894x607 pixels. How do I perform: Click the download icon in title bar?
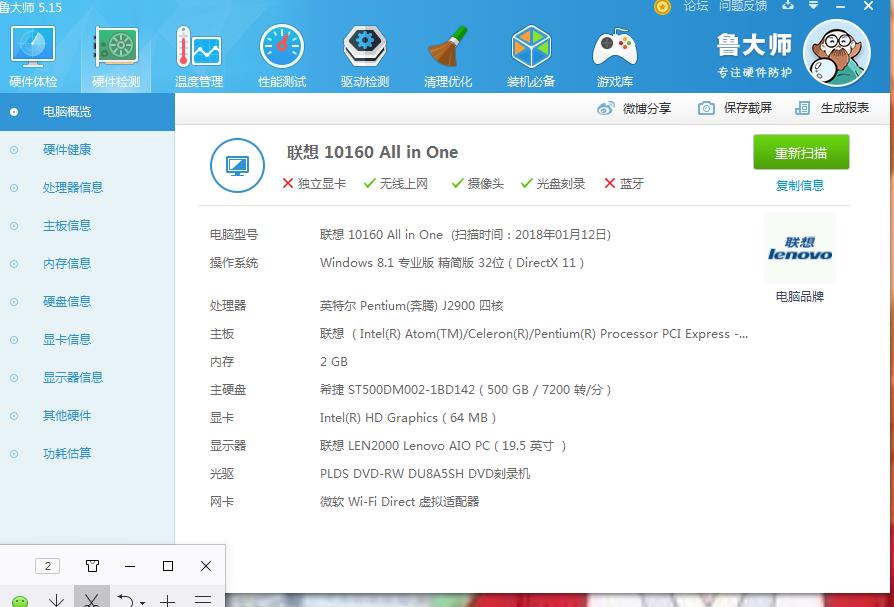(x=788, y=6)
